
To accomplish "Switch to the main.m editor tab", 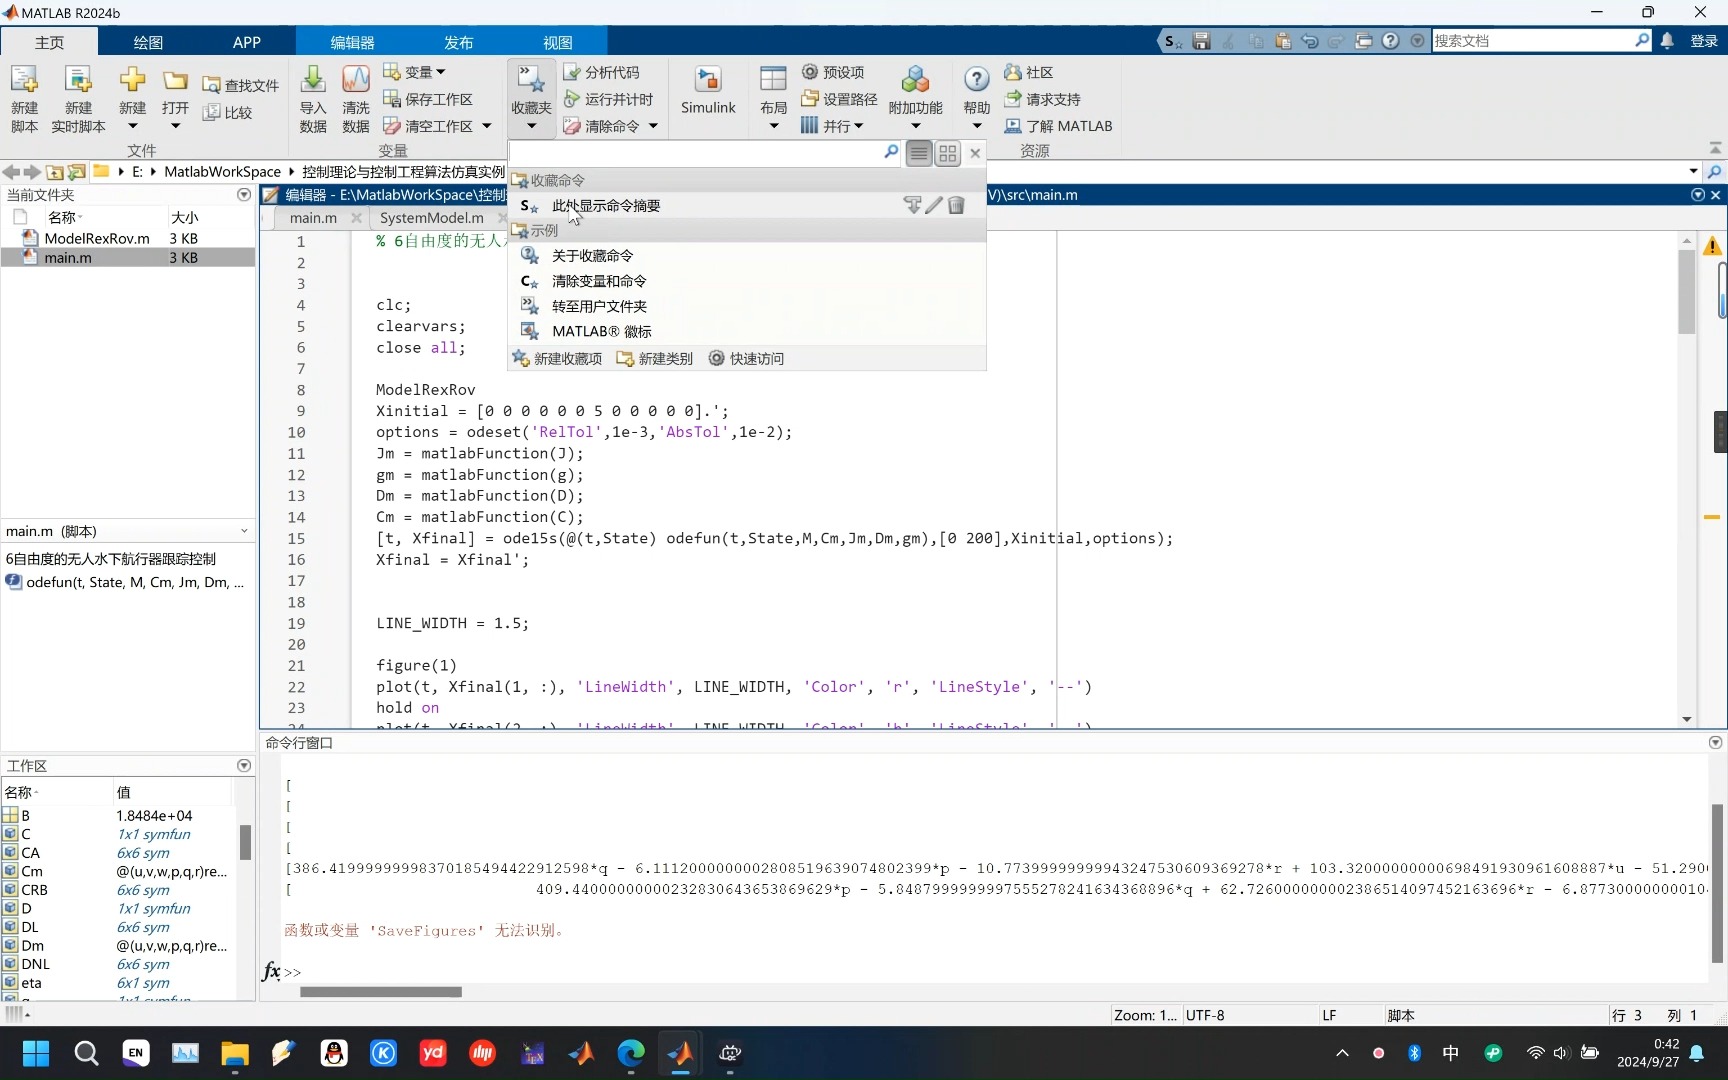I will pos(313,218).
